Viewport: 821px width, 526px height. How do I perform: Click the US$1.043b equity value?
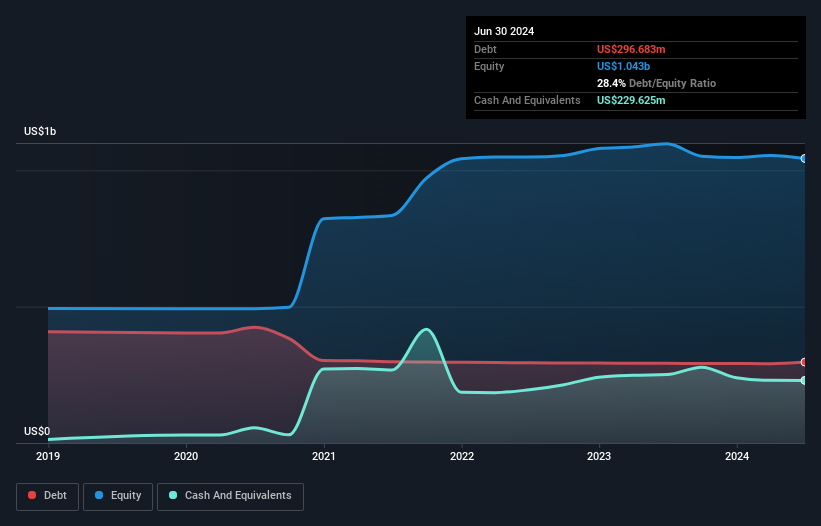(x=623, y=66)
